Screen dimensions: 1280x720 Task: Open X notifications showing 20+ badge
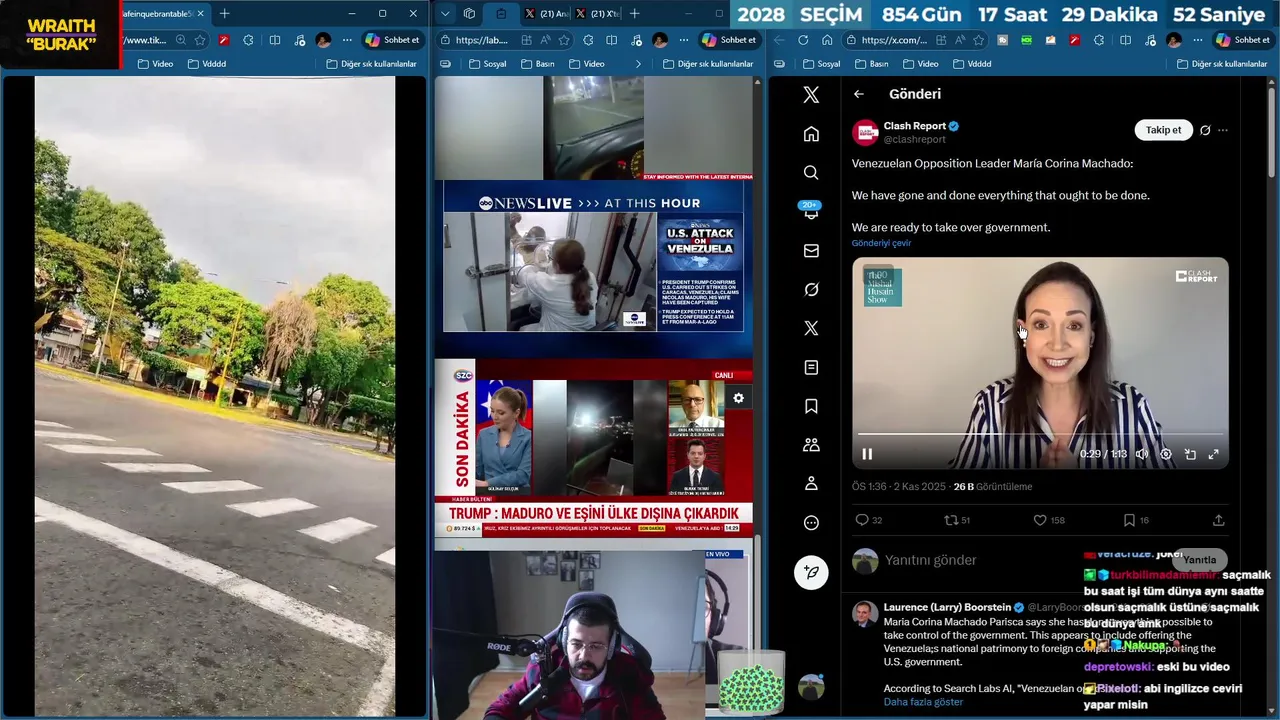tap(811, 210)
